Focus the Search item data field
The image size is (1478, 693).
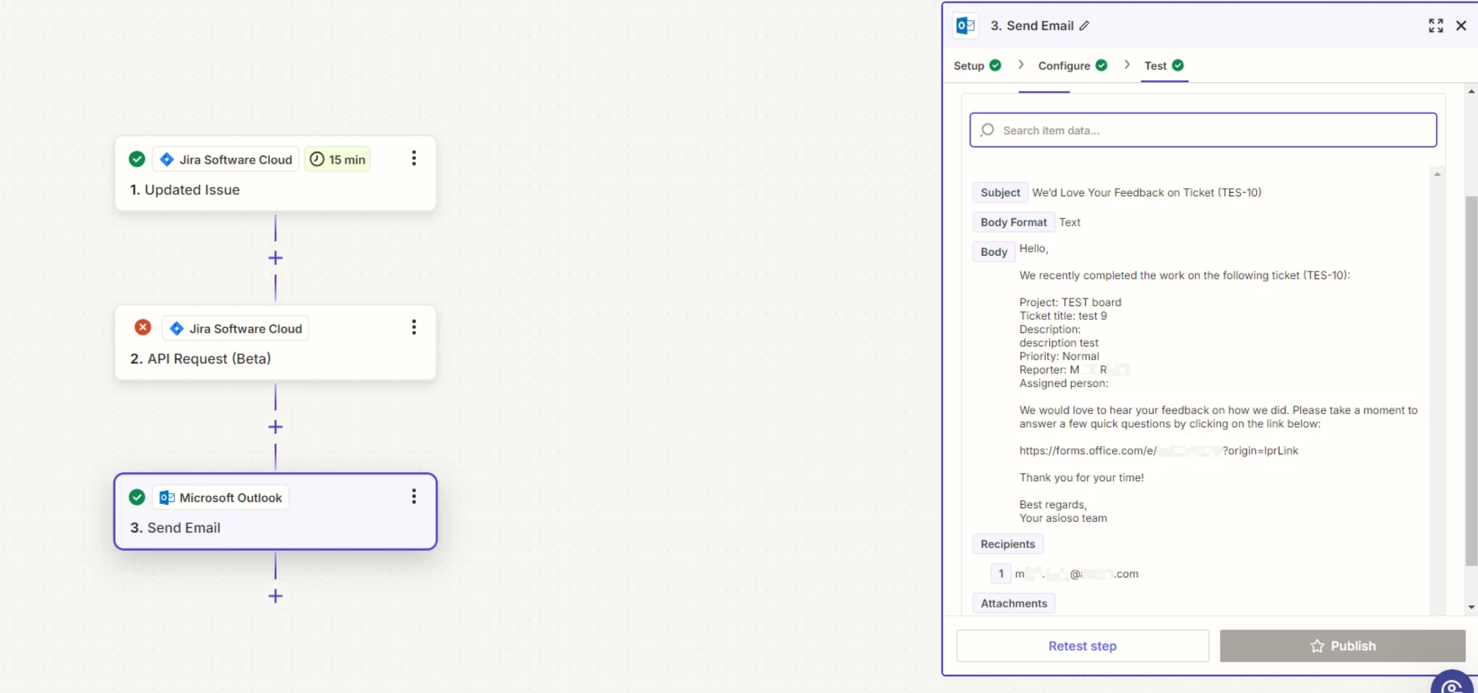(1203, 130)
